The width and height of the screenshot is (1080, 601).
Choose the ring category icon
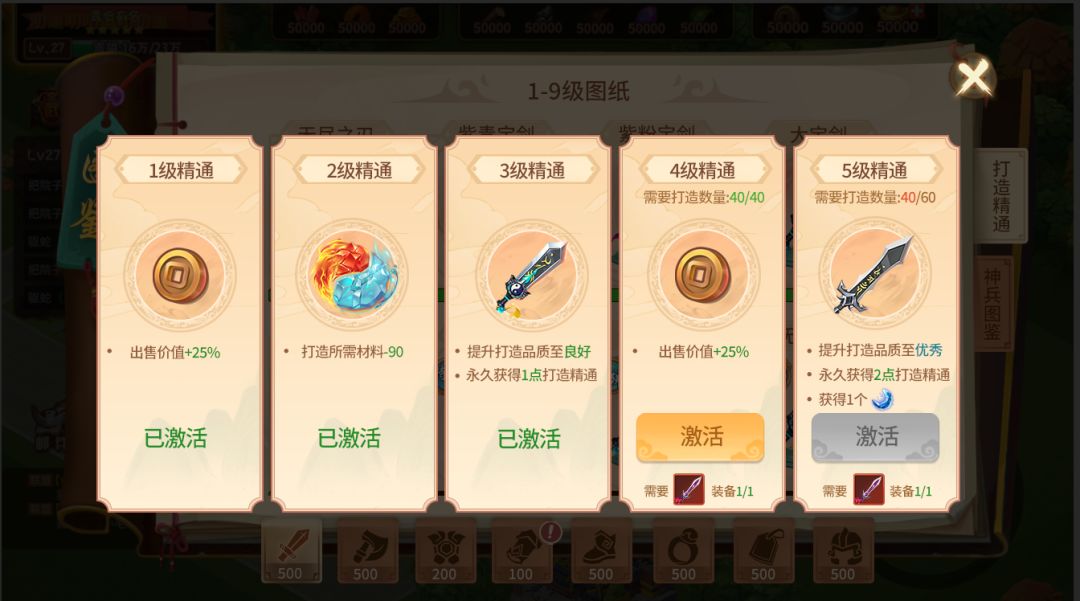pos(683,551)
